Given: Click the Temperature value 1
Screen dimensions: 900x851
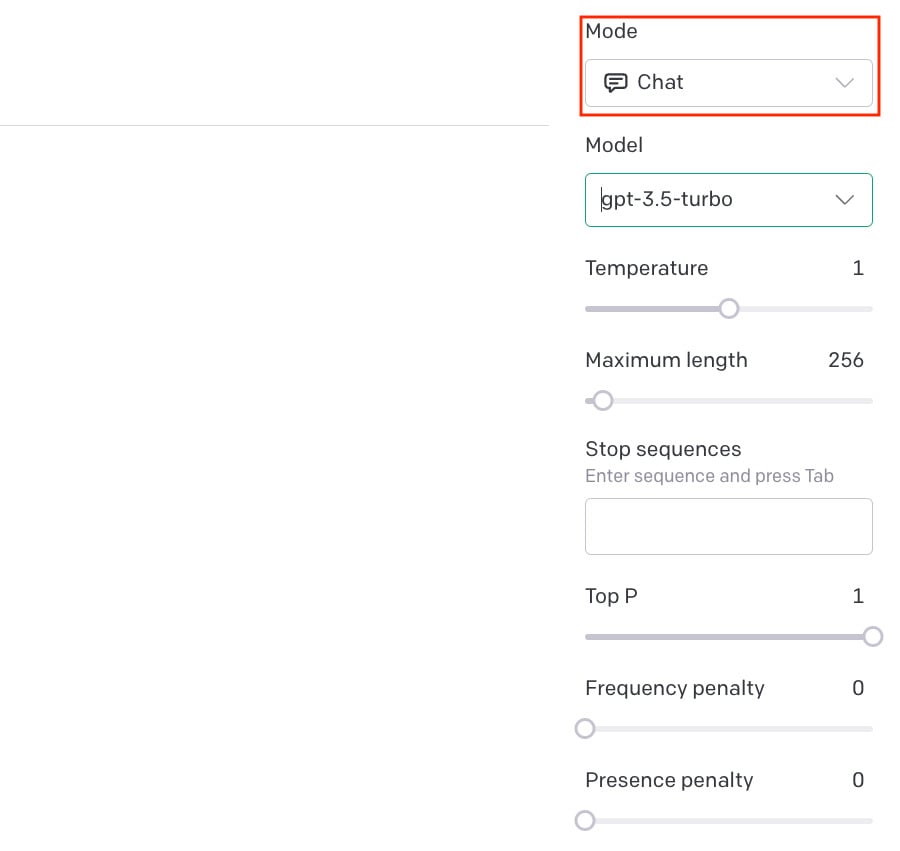Looking at the screenshot, I should click(858, 268).
